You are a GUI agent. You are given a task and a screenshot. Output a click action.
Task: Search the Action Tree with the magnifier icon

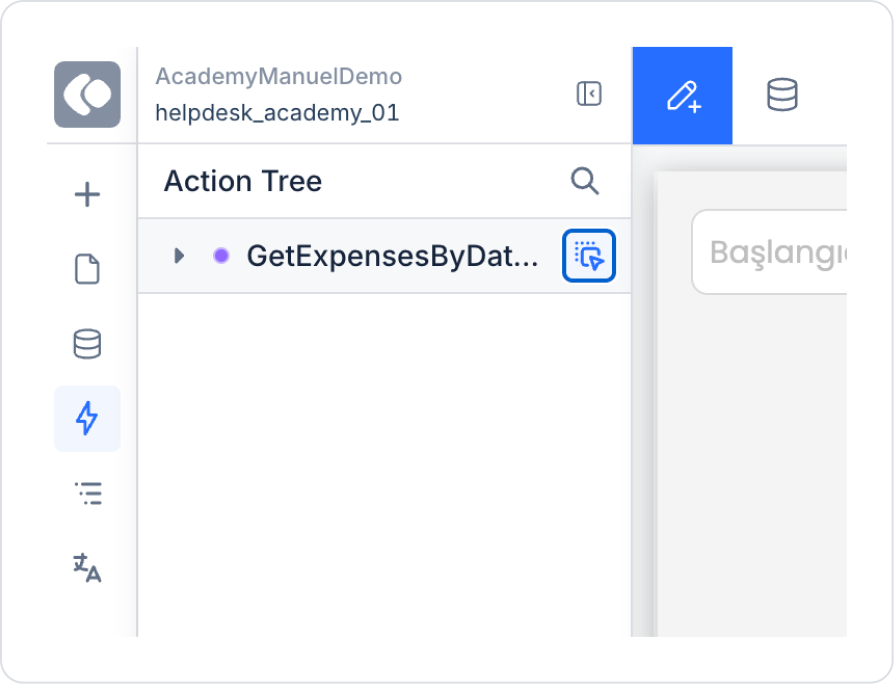[x=585, y=181]
